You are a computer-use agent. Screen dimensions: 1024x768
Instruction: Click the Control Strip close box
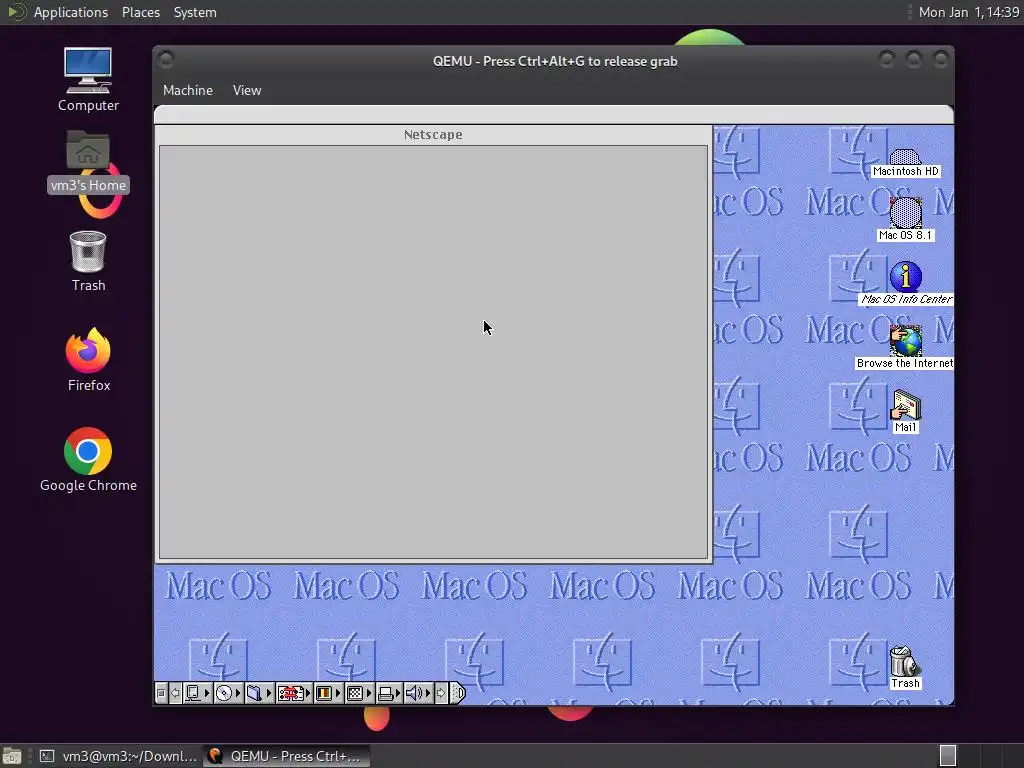[x=161, y=693]
